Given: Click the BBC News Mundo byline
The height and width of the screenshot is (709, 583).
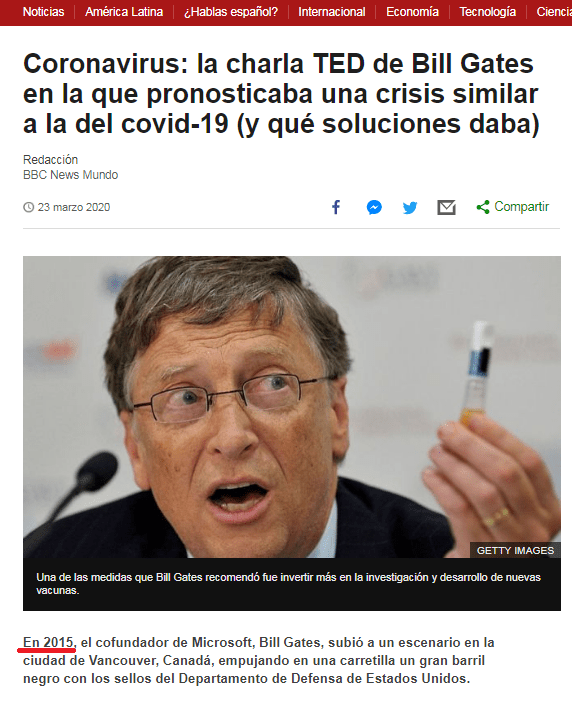Looking at the screenshot, I should click(x=71, y=175).
